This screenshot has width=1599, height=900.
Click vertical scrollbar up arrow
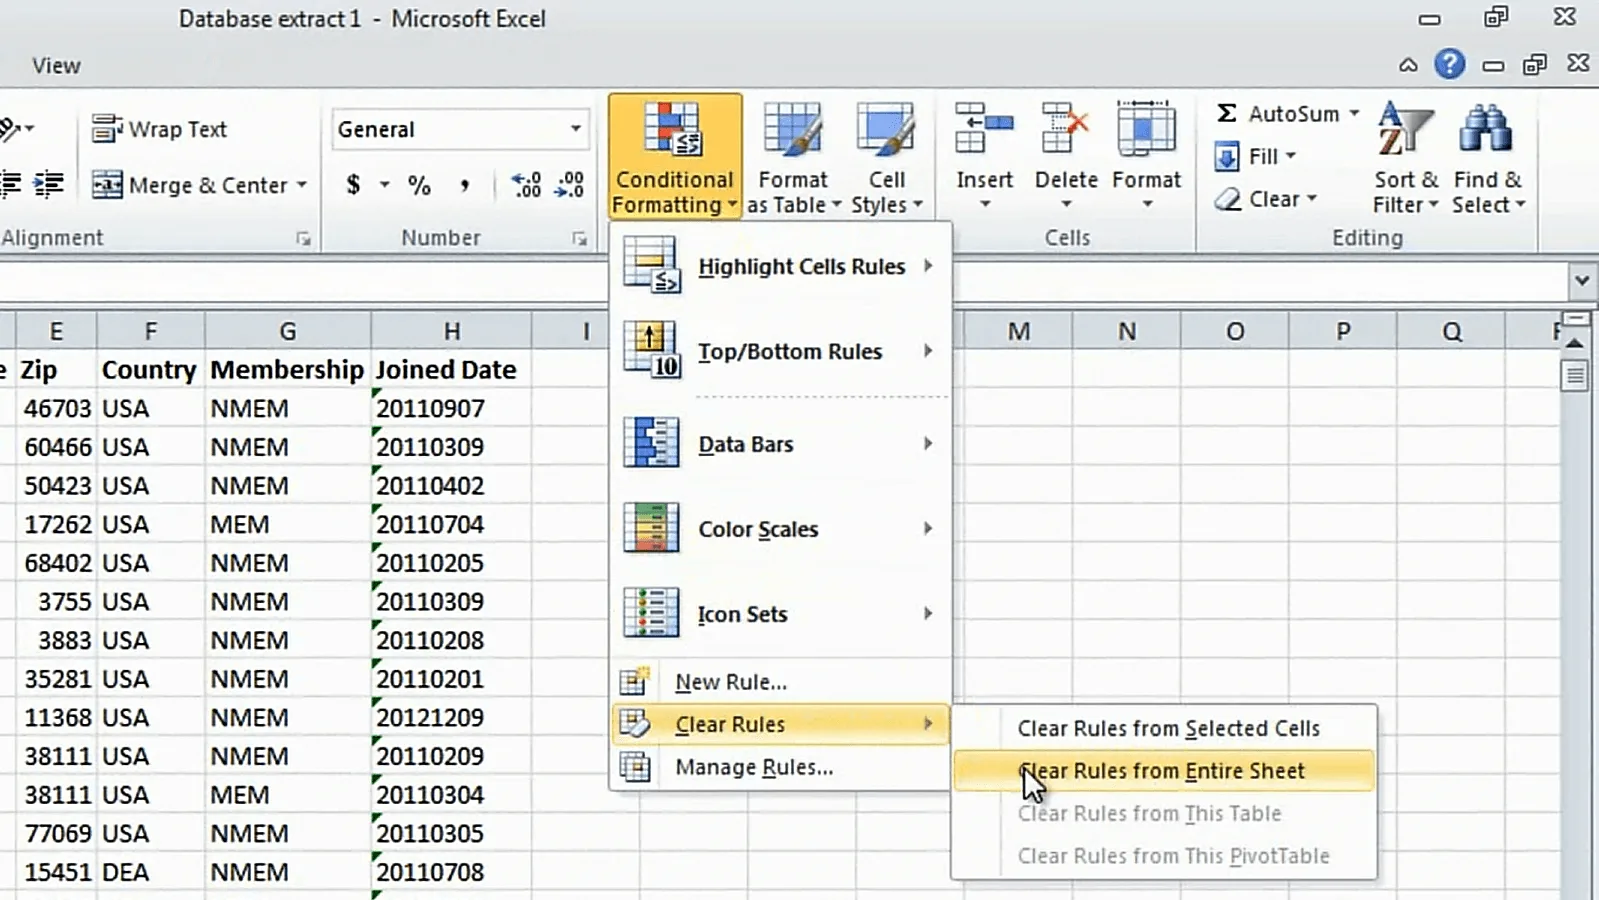coord(1575,342)
